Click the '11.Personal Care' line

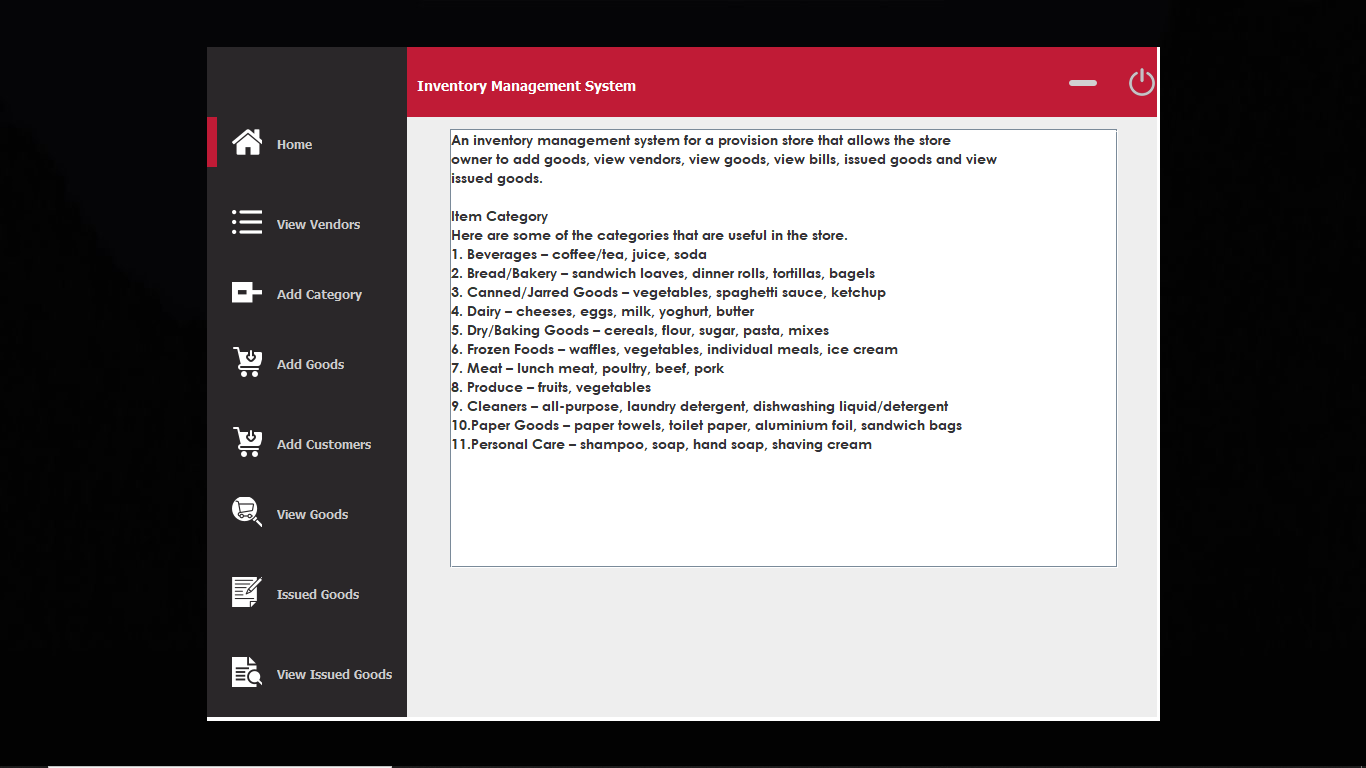pos(661,445)
